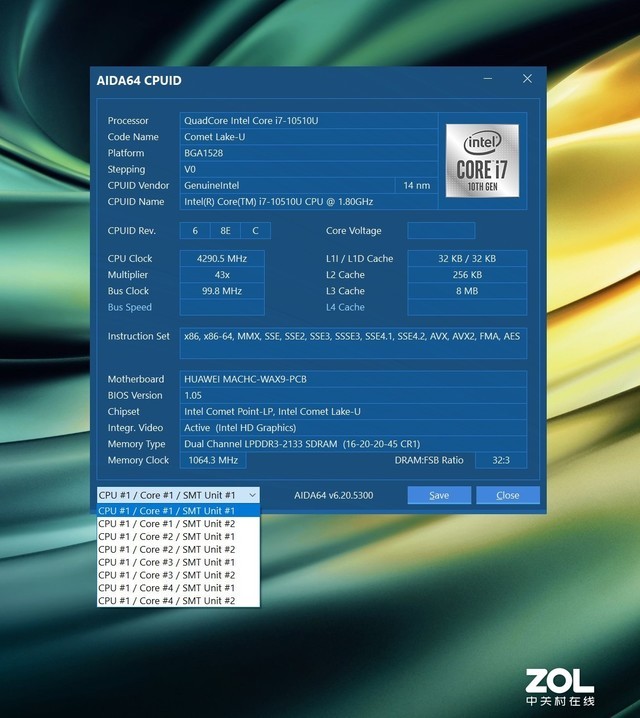Click the Intel Comet Point-LP chipset value
Image resolution: width=640 pixels, height=718 pixels.
(353, 412)
